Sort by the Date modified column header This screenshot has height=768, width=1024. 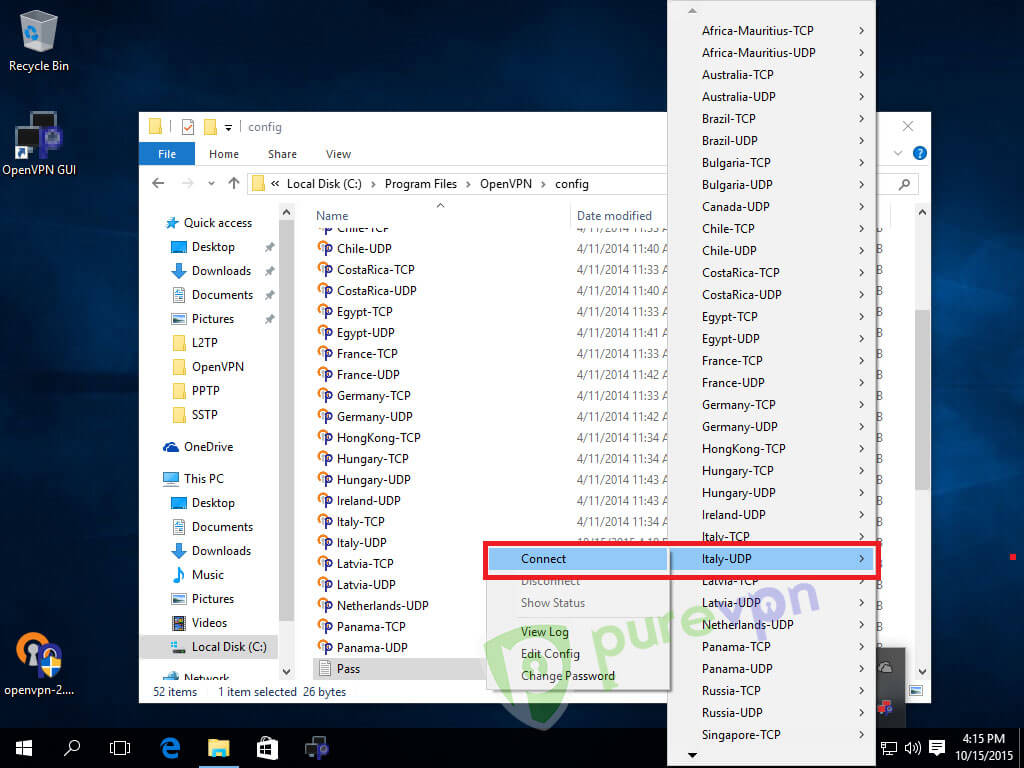(x=614, y=216)
